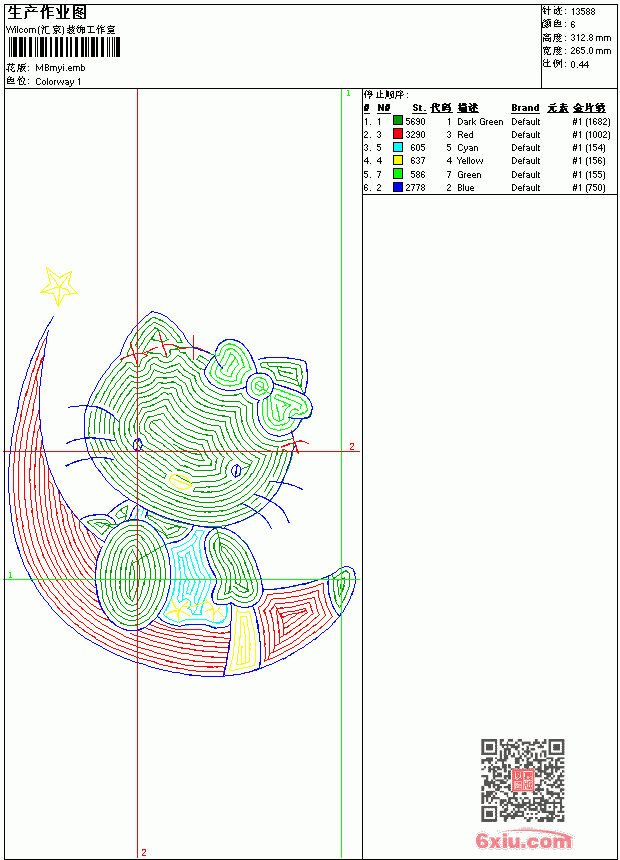Click Default brand in the Cyan row
Image resolution: width=620 pixels, height=860 pixels.
(526, 148)
